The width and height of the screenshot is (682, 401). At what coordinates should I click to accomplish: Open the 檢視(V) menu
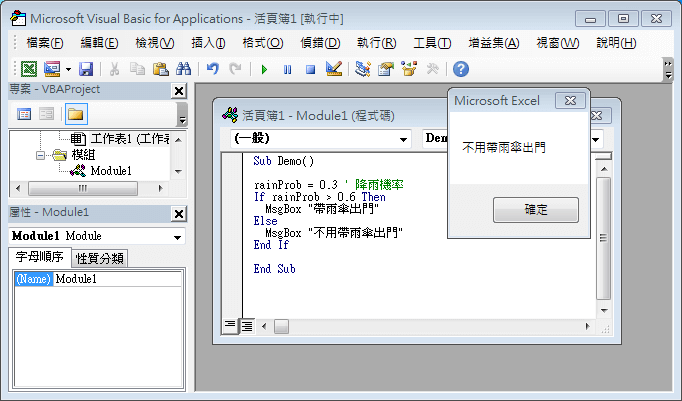point(154,43)
